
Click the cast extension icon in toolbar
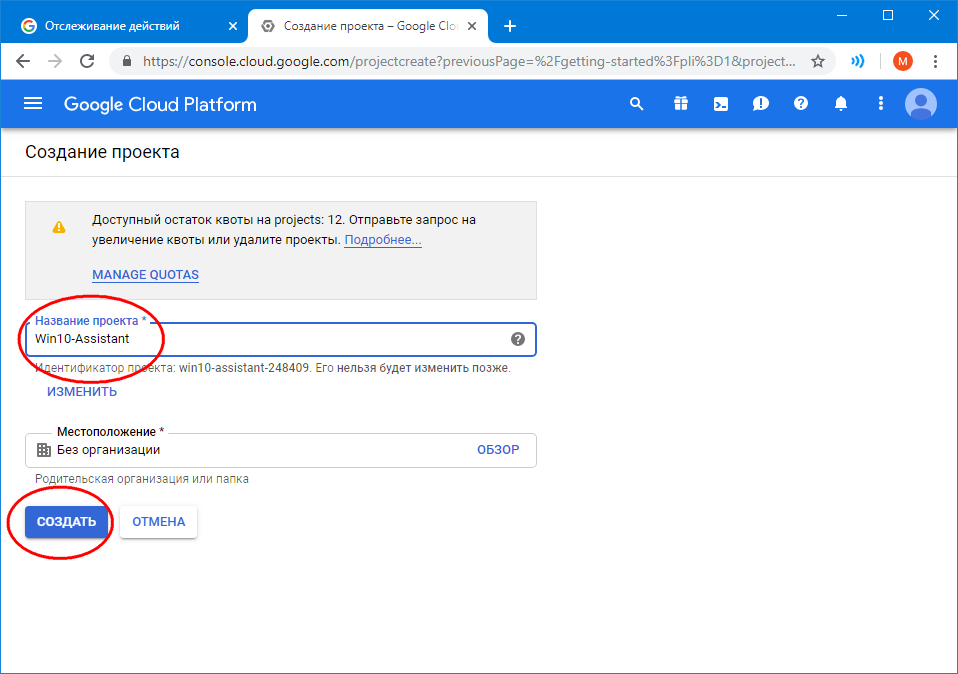pyautogui.click(x=858, y=61)
